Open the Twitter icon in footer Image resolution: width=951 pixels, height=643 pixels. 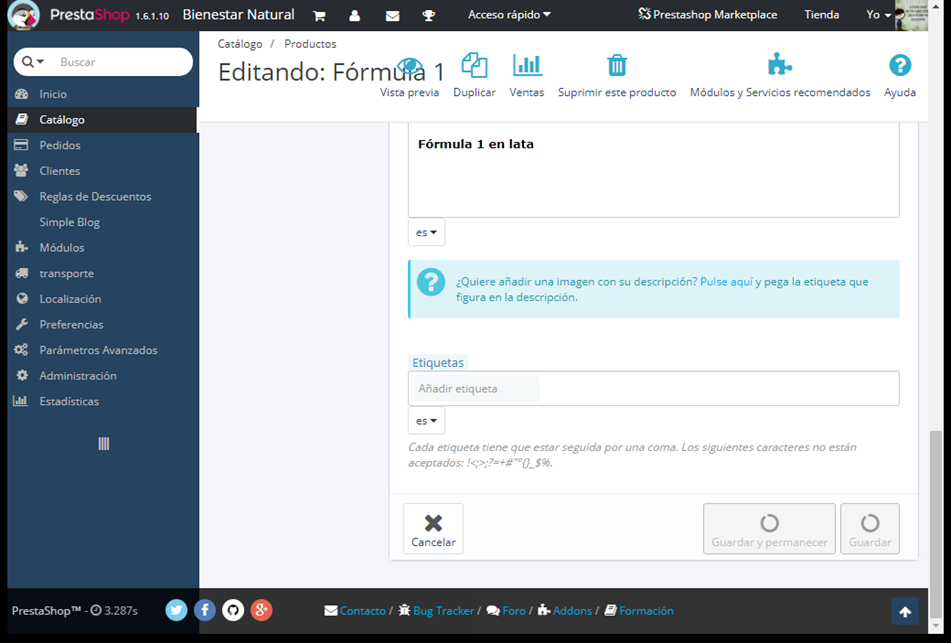click(176, 610)
